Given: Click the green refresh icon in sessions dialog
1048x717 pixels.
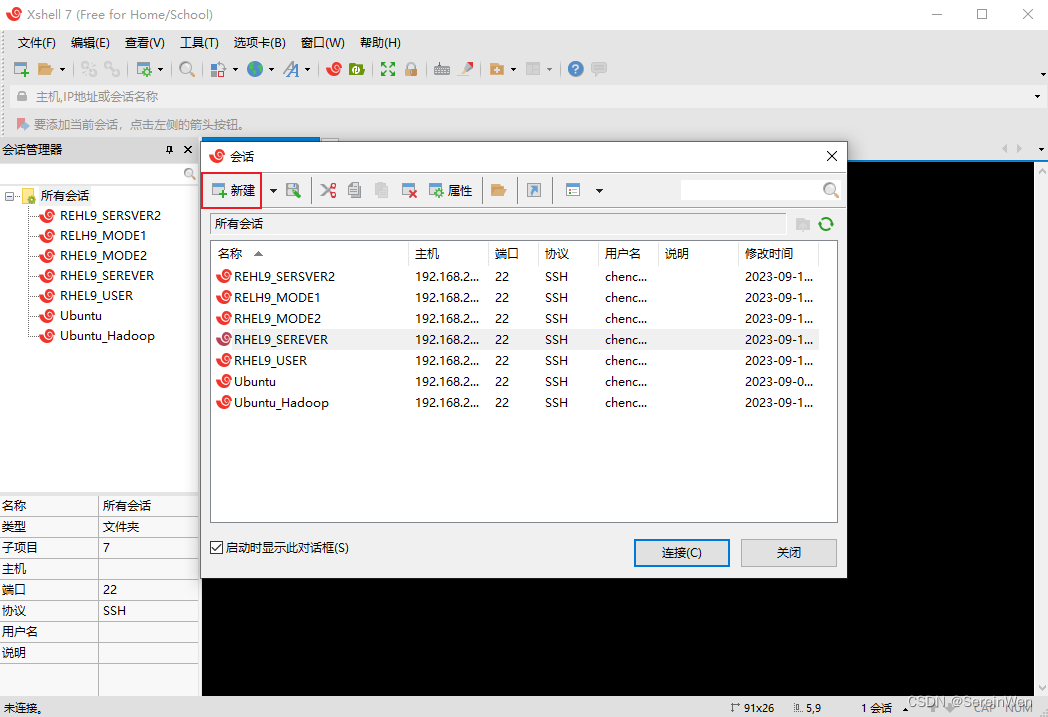Looking at the screenshot, I should click(x=826, y=224).
